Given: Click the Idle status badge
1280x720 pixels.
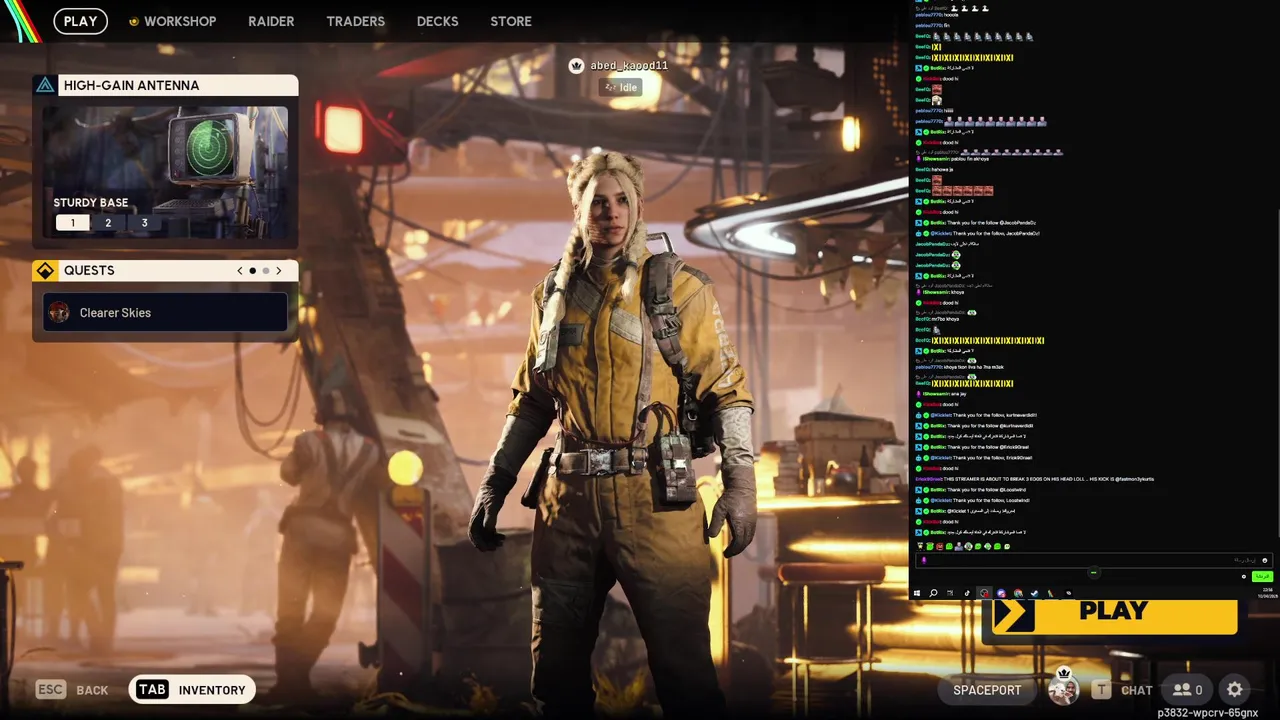Looking at the screenshot, I should (621, 87).
